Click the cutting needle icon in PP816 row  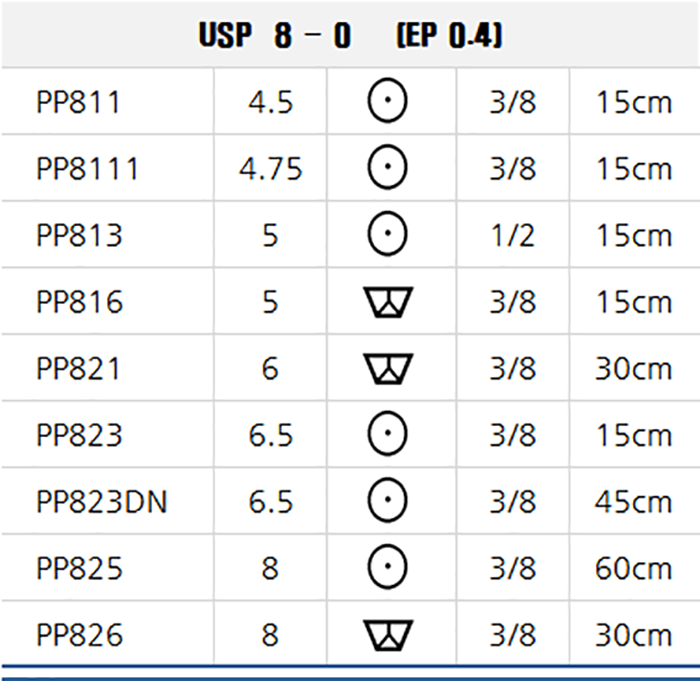388,302
